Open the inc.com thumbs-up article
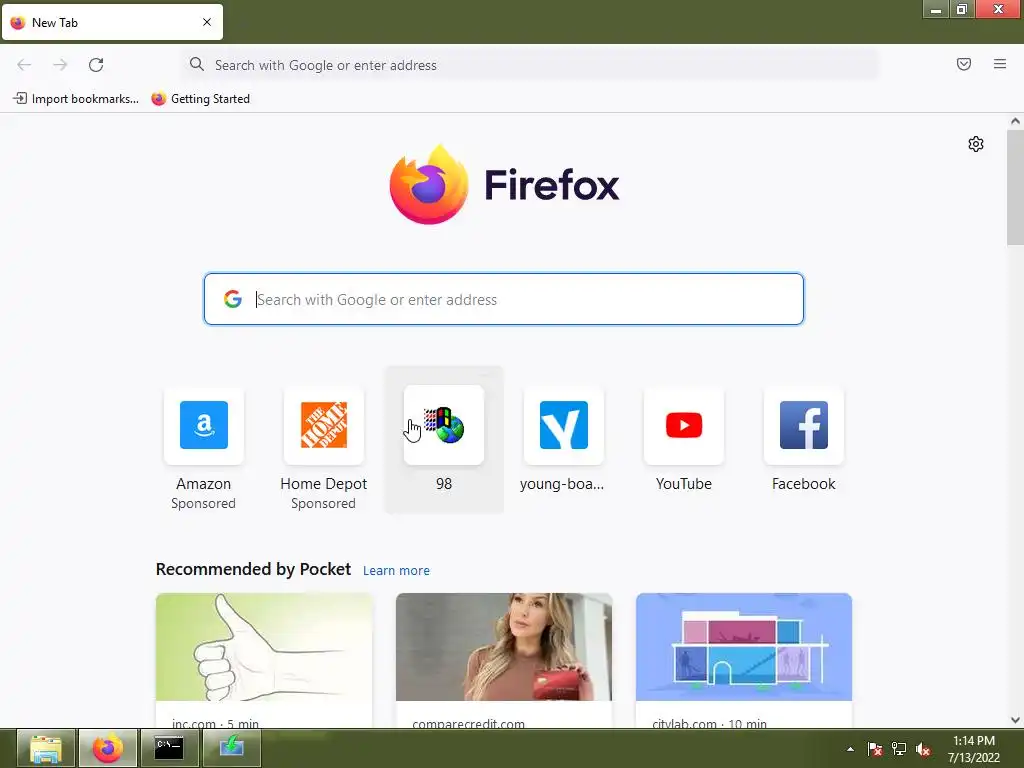Screen dimensions: 1024x768 [264, 660]
